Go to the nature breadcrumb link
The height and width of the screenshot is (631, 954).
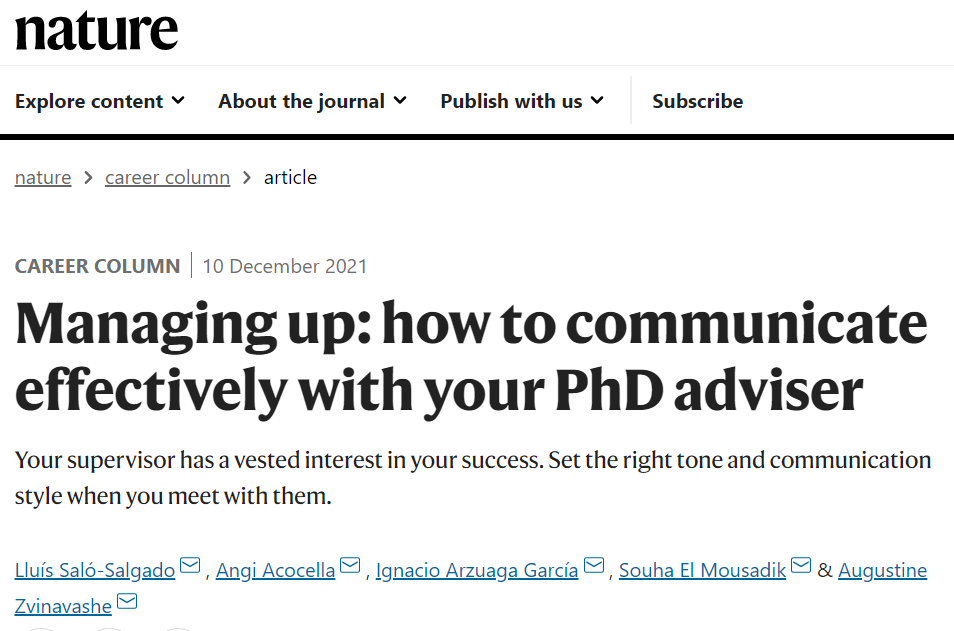click(x=43, y=178)
